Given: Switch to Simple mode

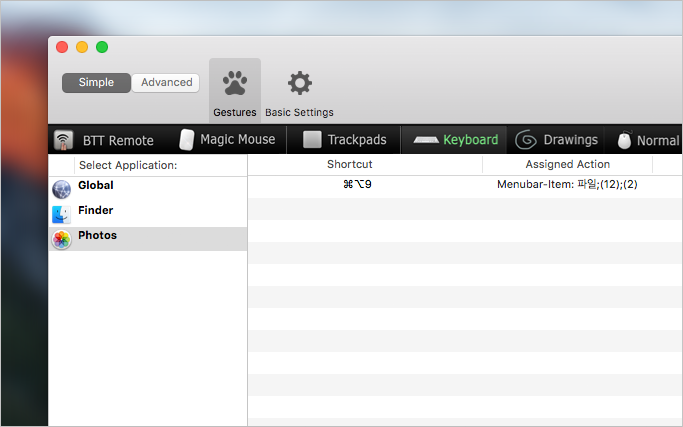Looking at the screenshot, I should point(96,82).
